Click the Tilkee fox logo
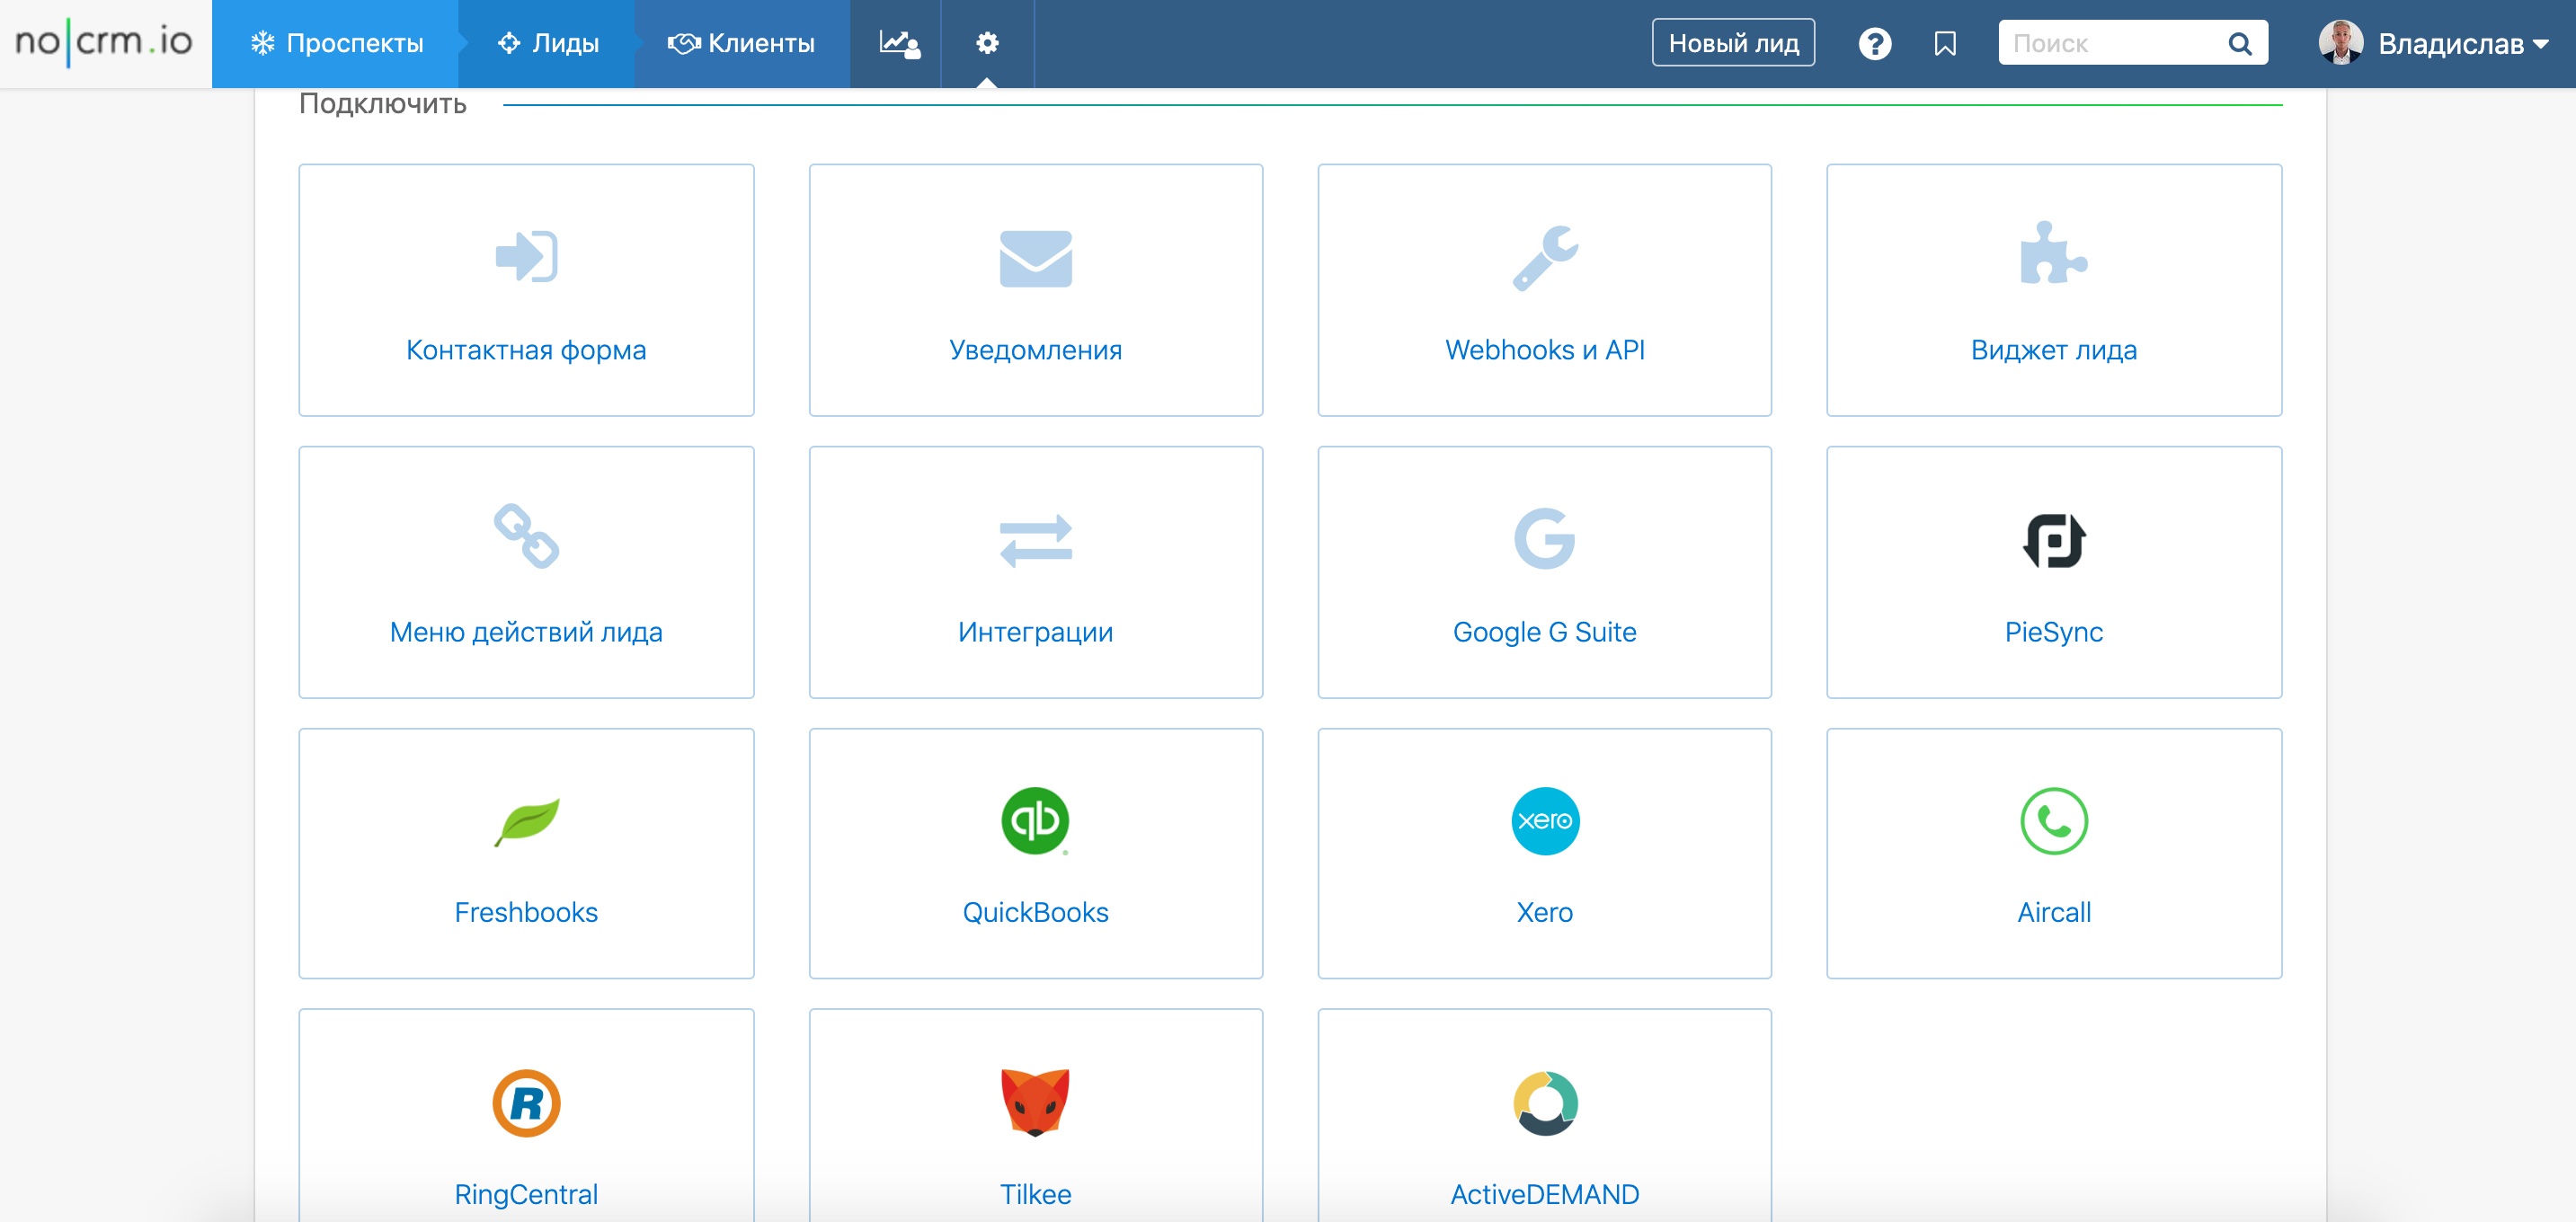Viewport: 2576px width, 1222px height. tap(1035, 1102)
